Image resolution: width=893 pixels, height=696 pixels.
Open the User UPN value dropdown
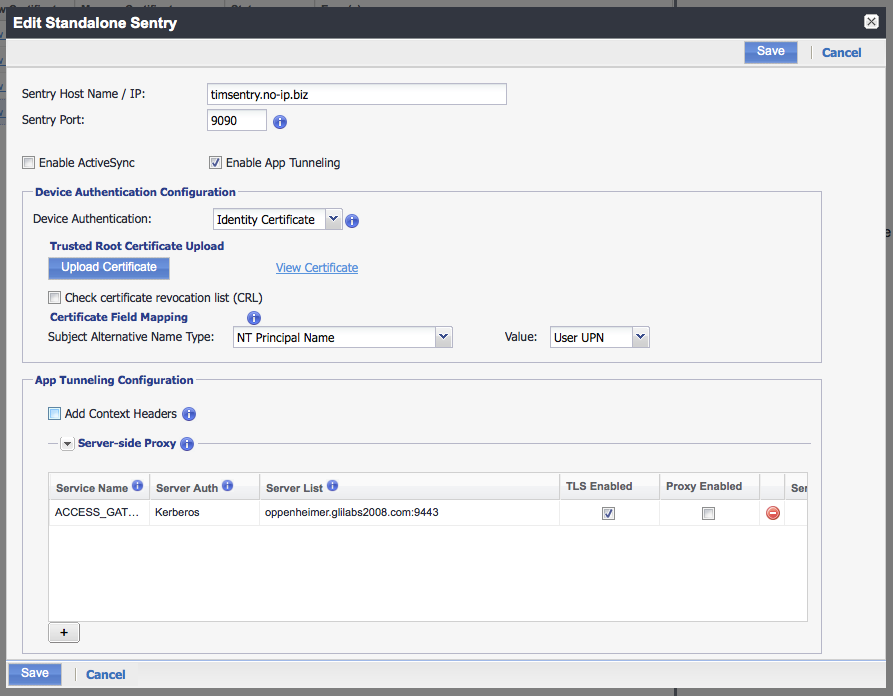click(600, 338)
